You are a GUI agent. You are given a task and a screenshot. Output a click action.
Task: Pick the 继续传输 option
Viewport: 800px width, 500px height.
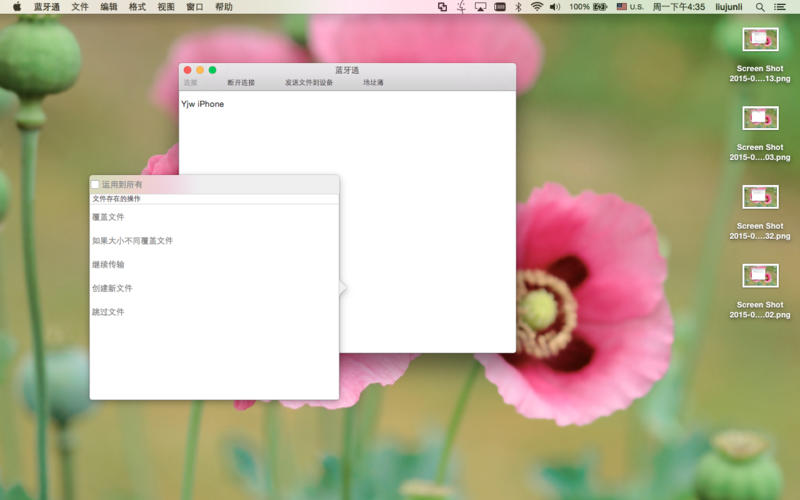click(x=108, y=265)
